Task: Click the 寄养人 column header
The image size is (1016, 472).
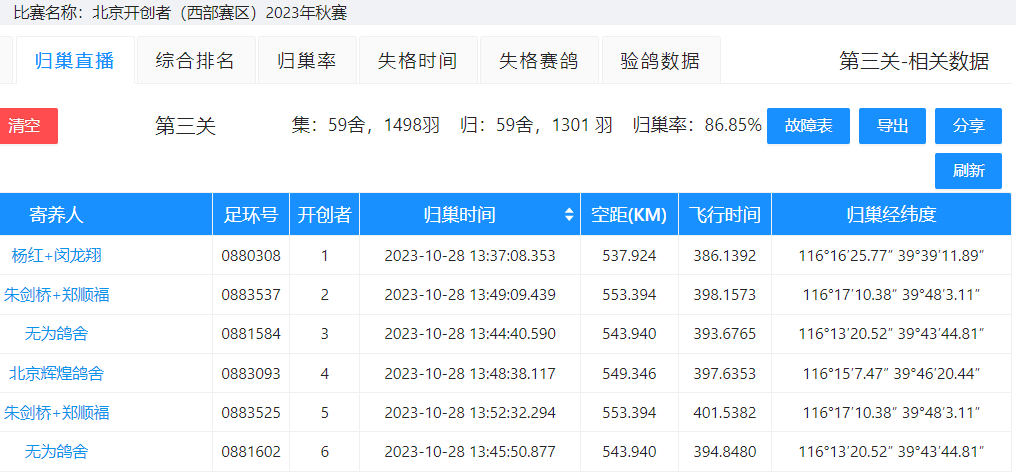Action: tap(57, 215)
